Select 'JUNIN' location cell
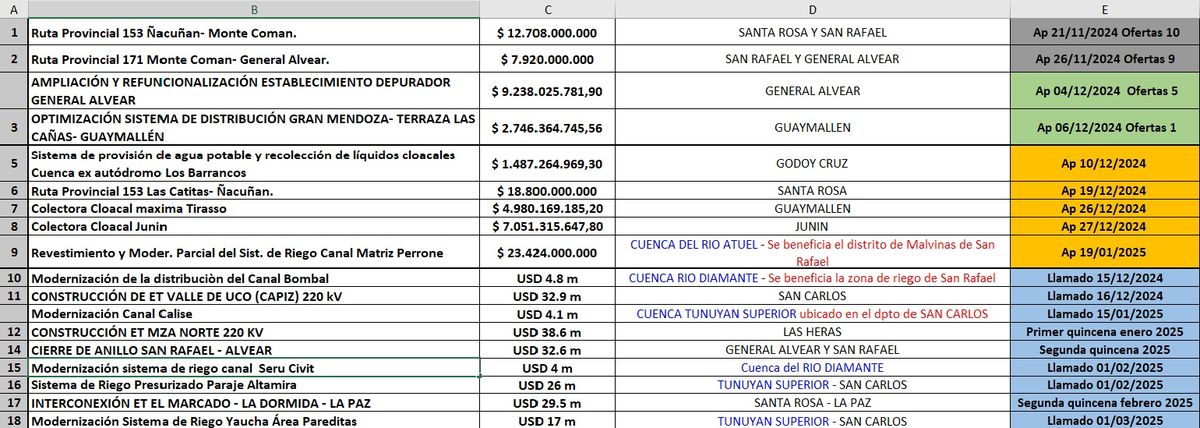 (812, 227)
